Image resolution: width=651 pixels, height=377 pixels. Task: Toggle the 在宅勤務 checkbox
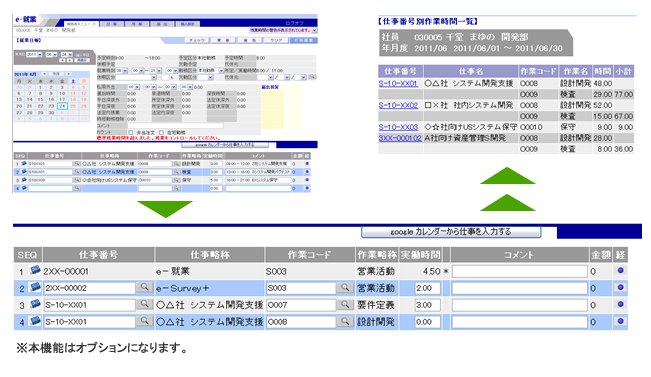[161, 132]
